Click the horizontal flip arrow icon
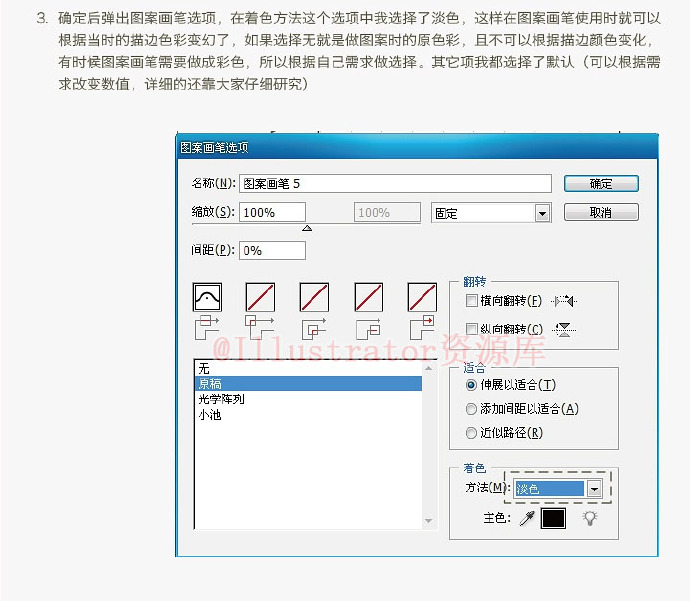Image resolution: width=690 pixels, height=601 pixels. pos(564,301)
